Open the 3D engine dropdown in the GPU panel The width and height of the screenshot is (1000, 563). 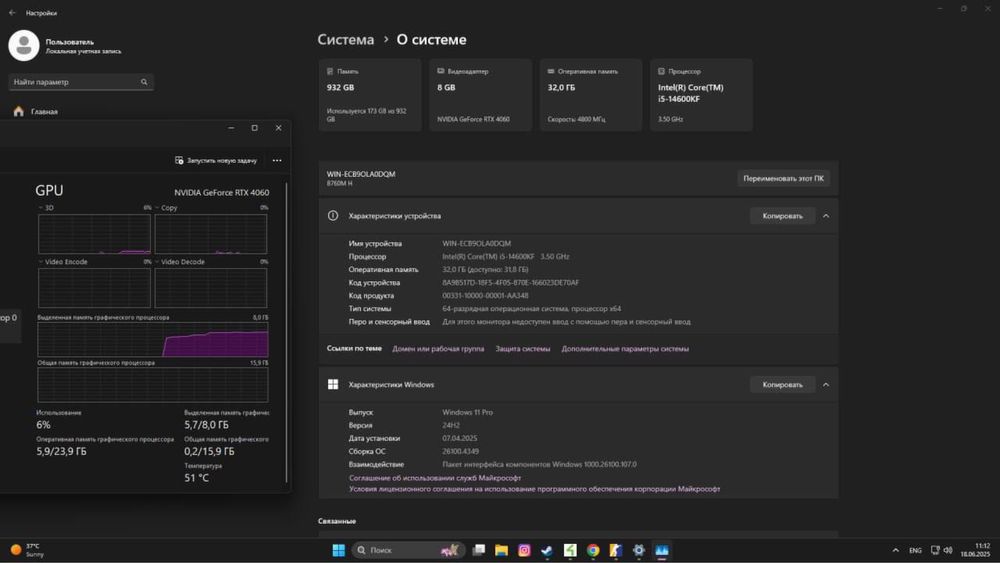tap(45, 208)
